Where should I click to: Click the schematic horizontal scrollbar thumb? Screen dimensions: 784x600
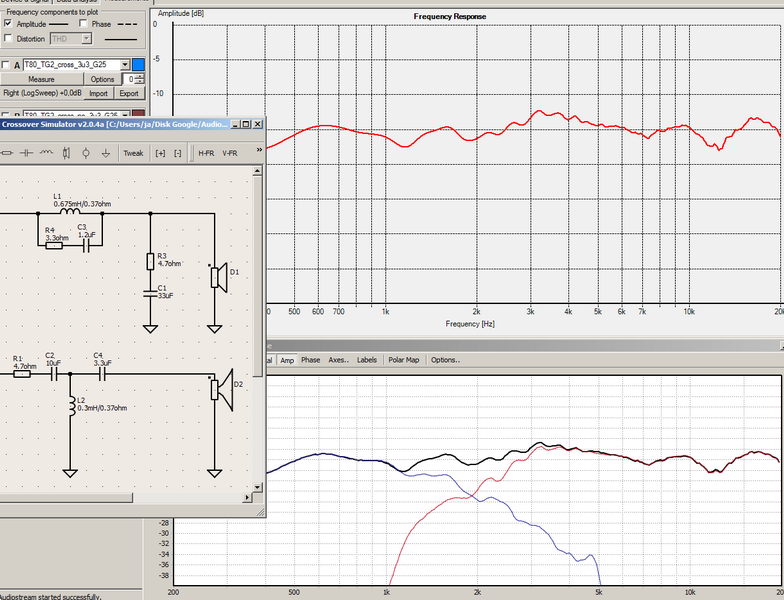tap(66, 498)
